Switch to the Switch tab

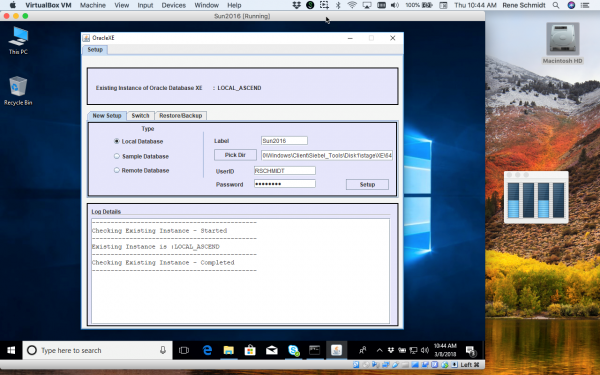click(140, 116)
